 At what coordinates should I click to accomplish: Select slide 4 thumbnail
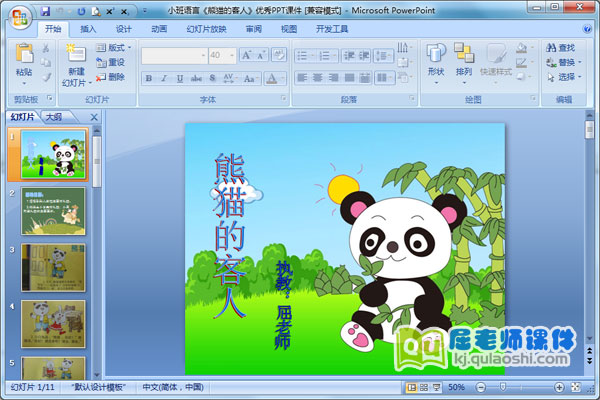point(54,324)
